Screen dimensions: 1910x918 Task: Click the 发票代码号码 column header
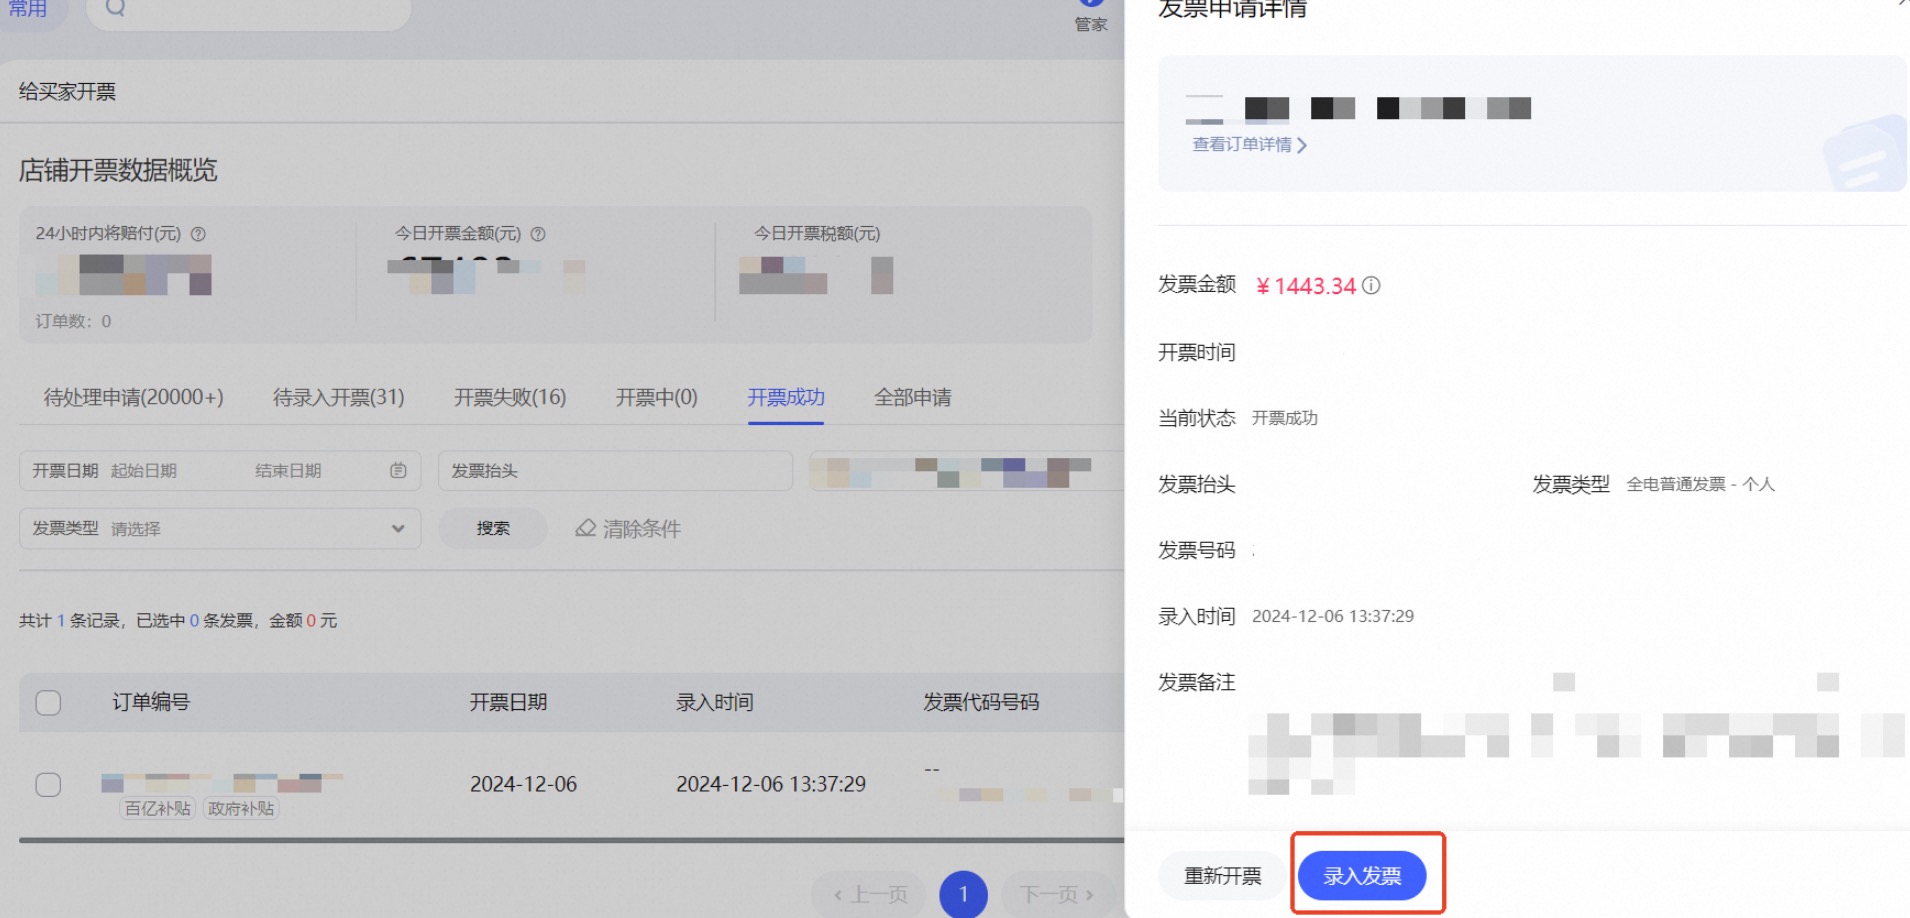coord(981,702)
